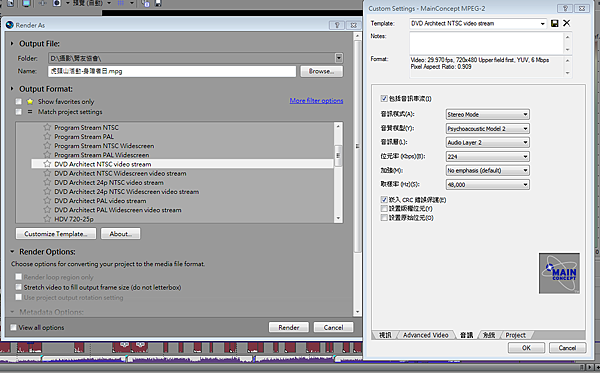Image resolution: width=600 pixels, height=373 pixels.
Task: Star DVD Architect 24p NTSC video stream
Action: 47,182
